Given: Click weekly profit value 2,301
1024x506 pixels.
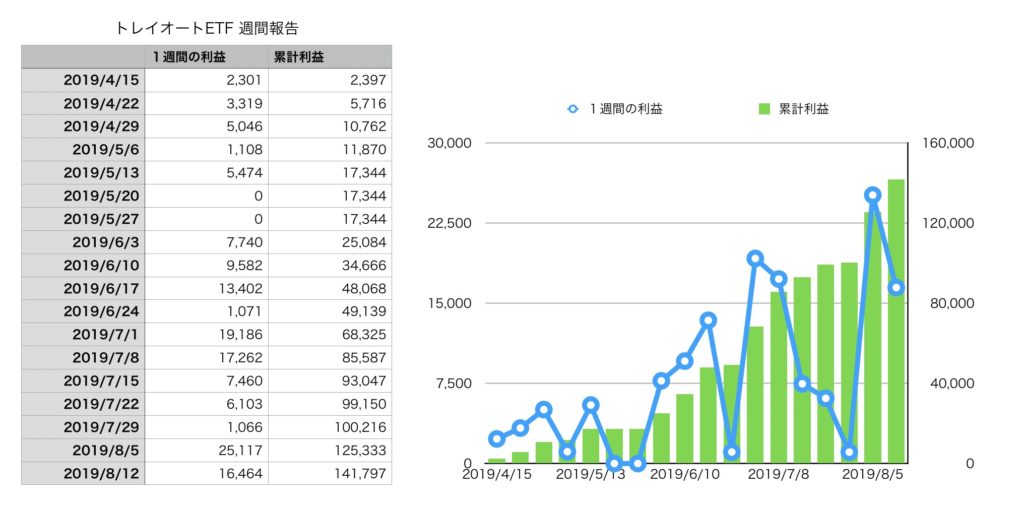Looking at the screenshot, I should [x=247, y=80].
